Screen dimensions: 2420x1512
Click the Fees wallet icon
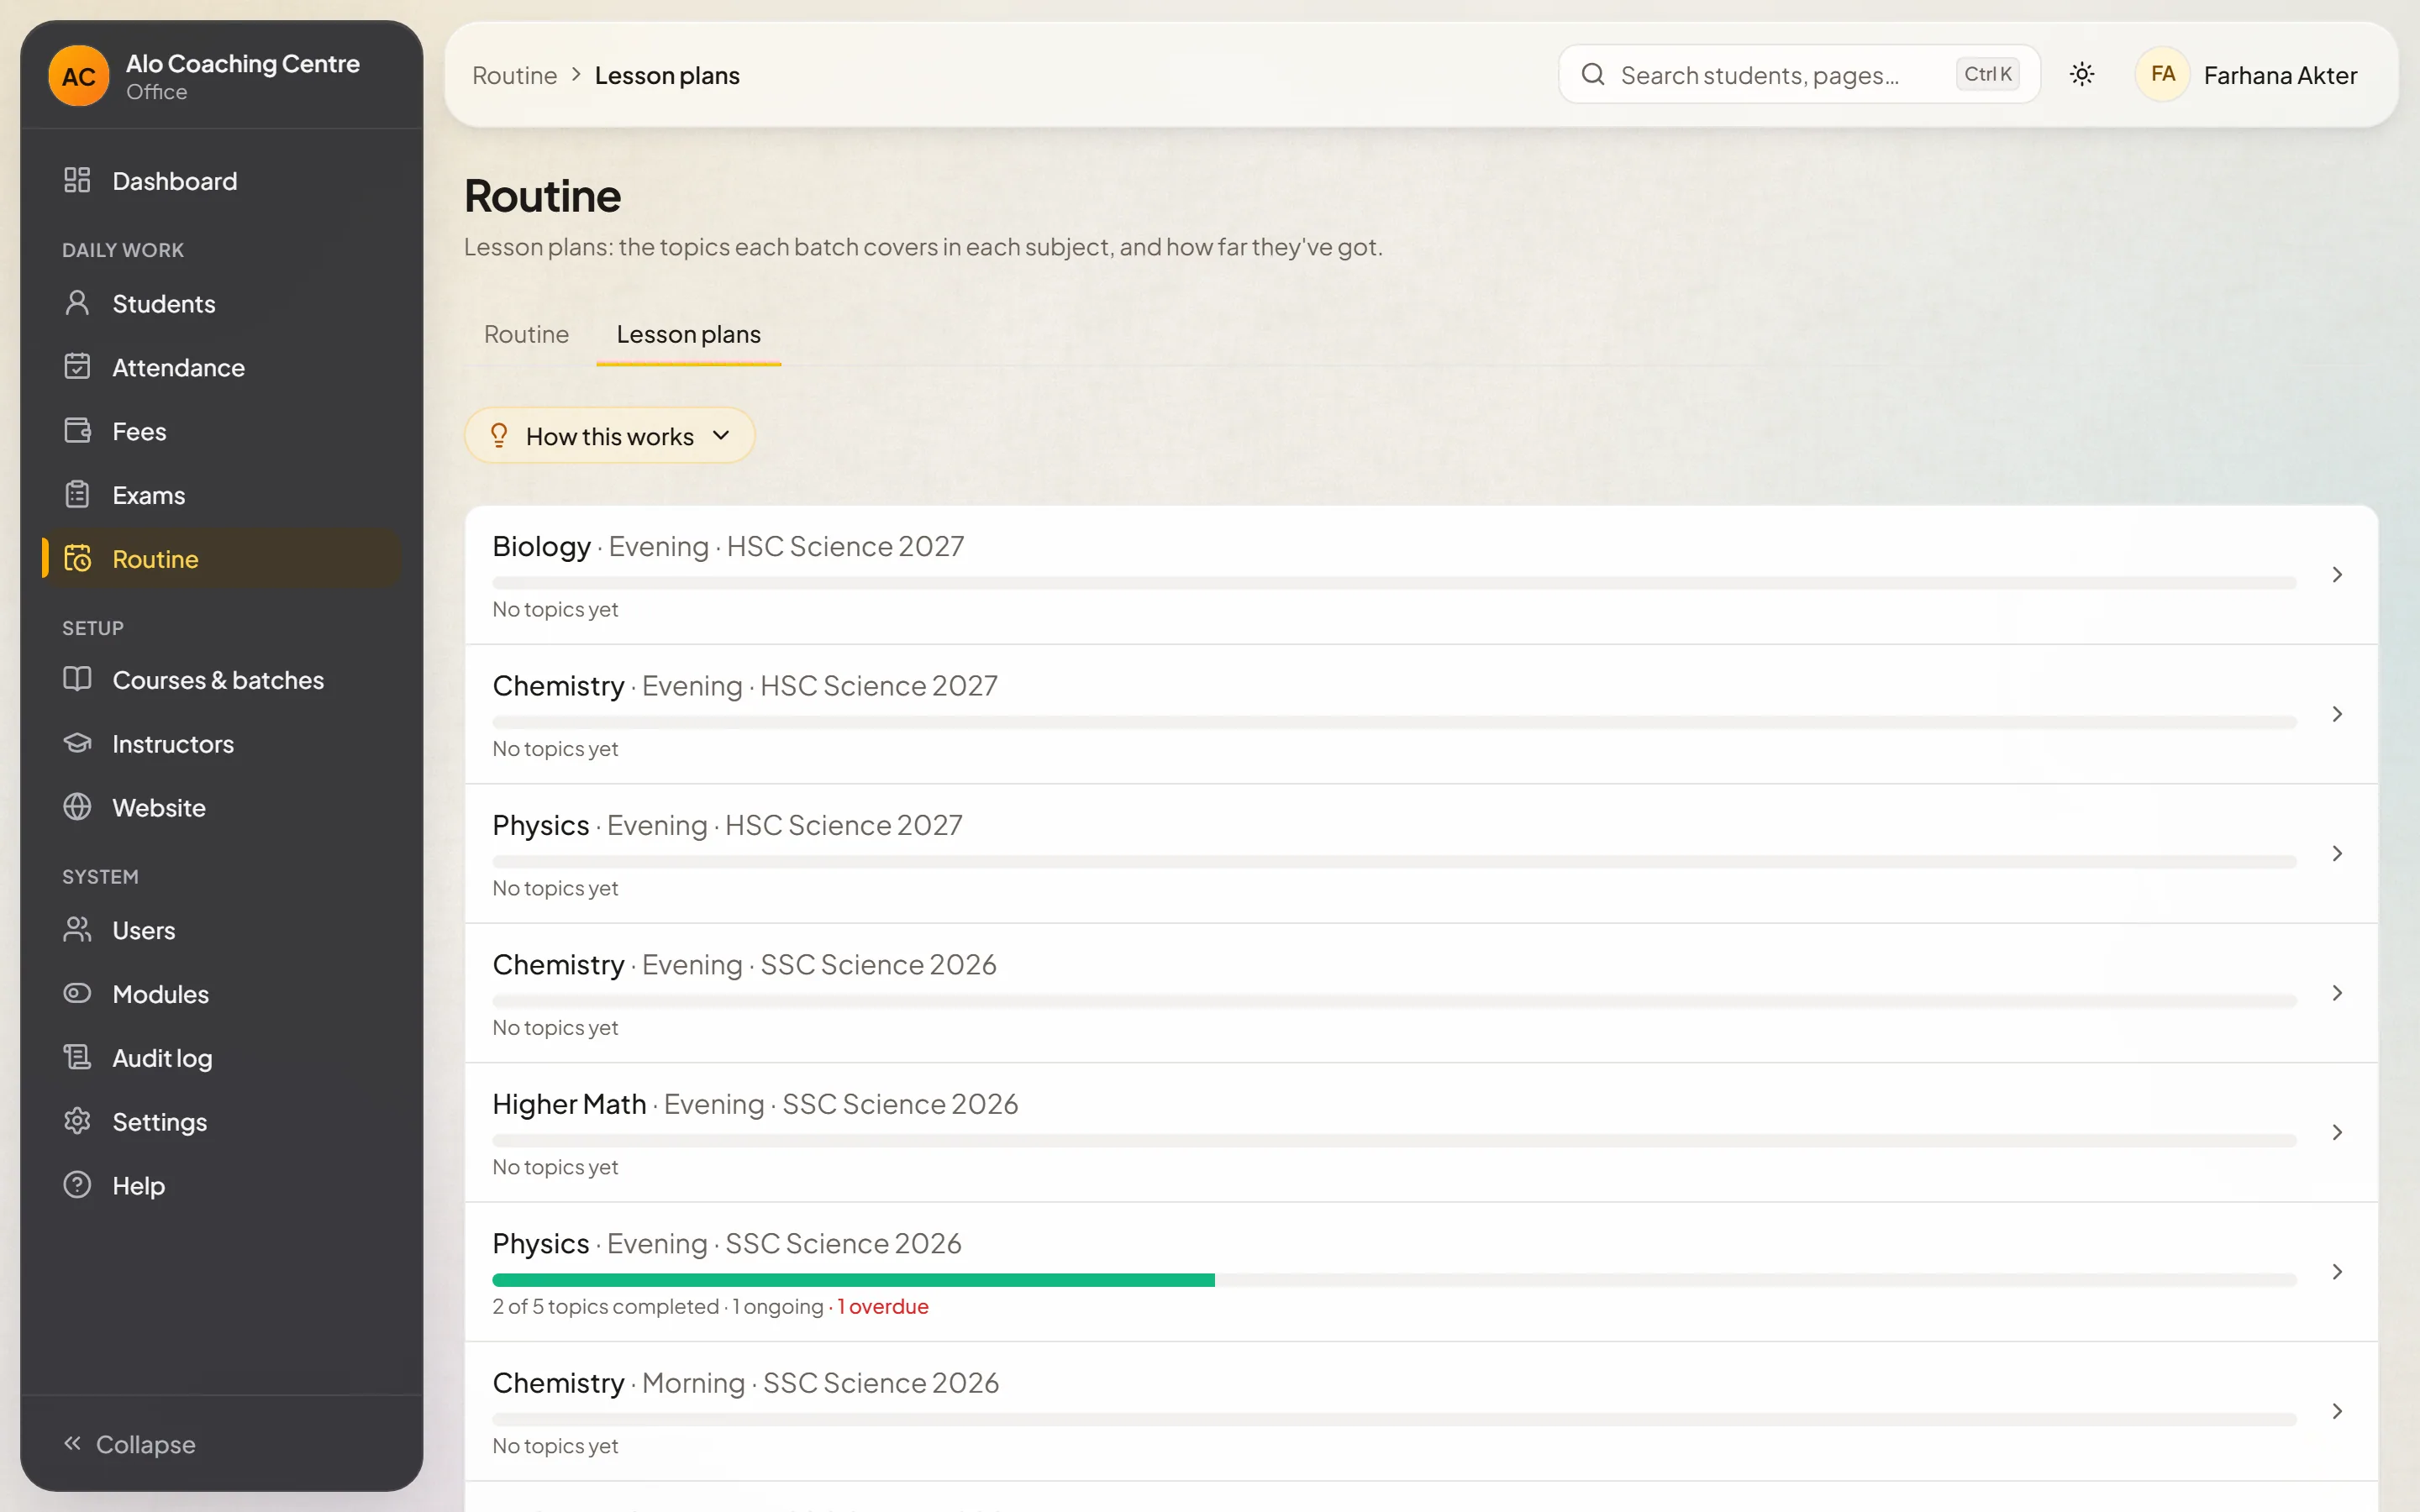point(77,431)
